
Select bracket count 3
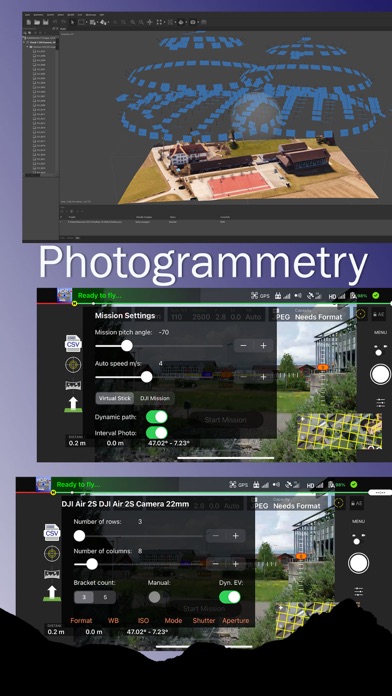pos(84,597)
